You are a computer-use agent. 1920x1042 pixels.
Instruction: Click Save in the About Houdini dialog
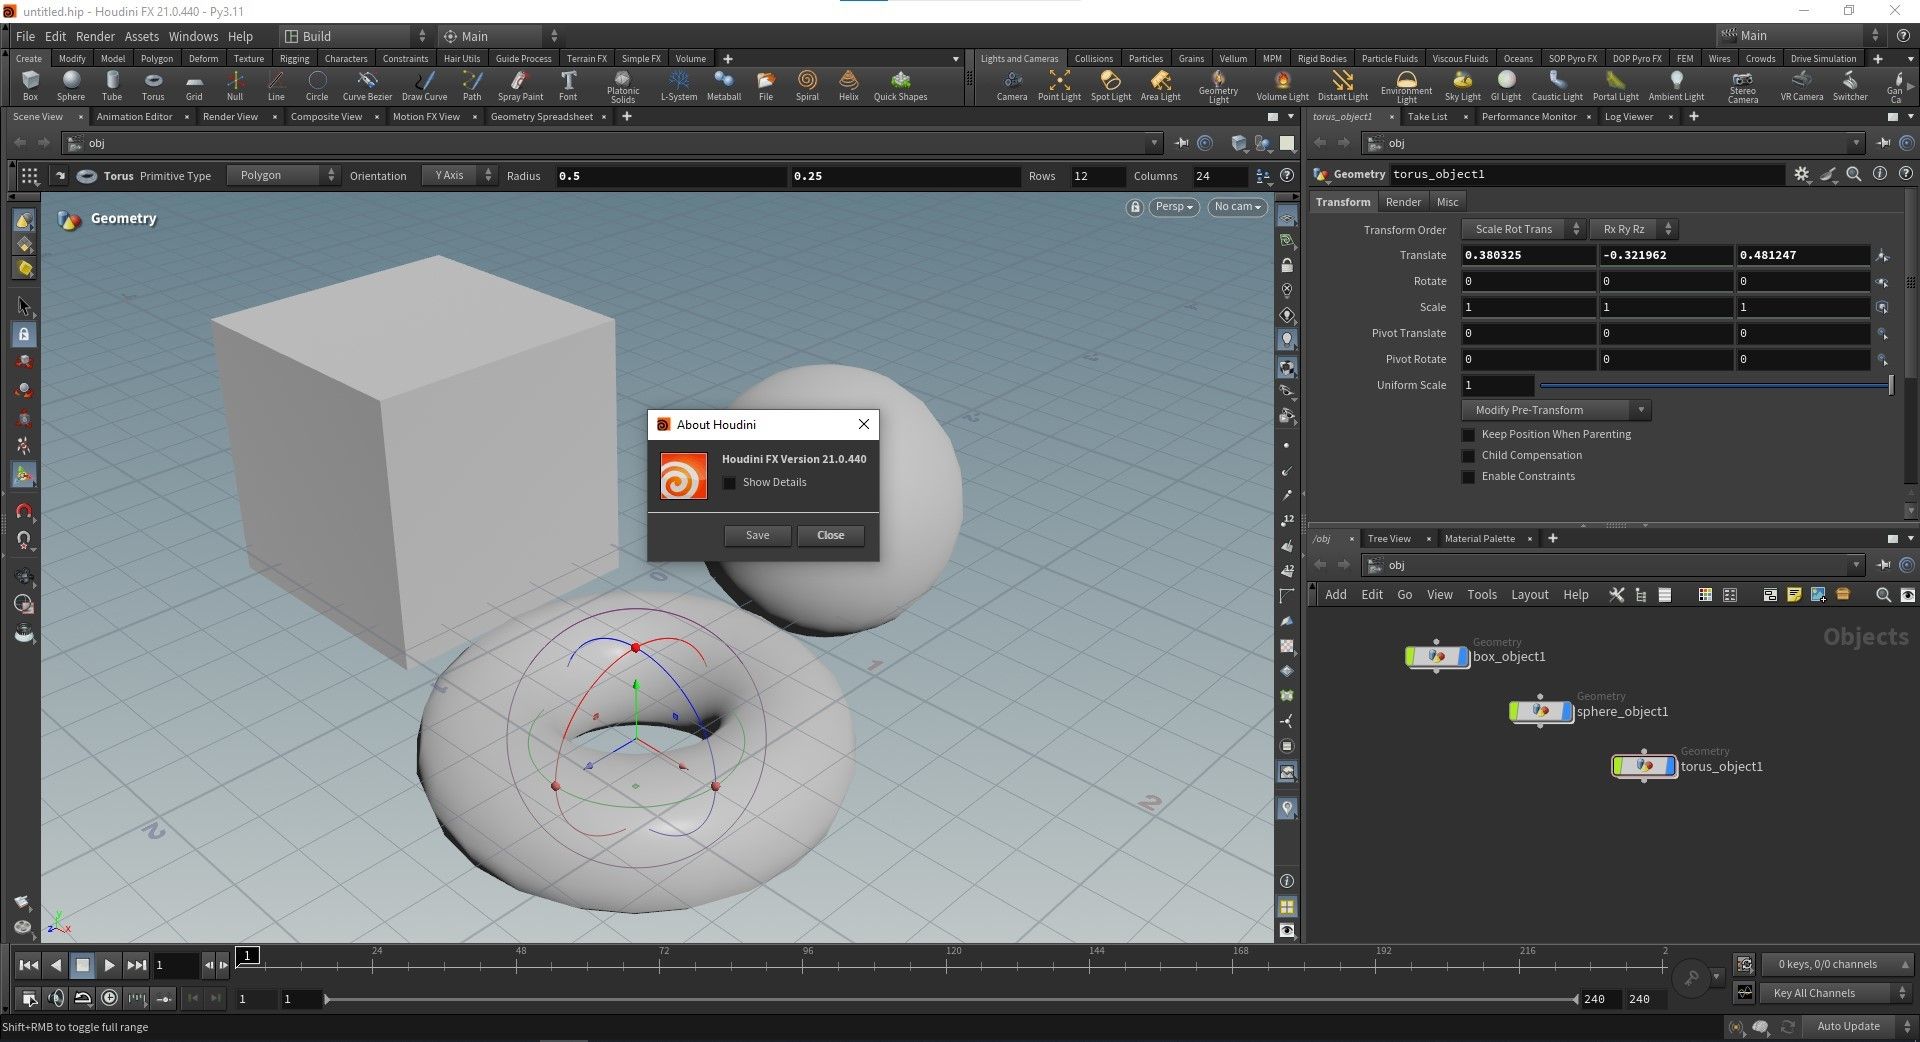757,535
